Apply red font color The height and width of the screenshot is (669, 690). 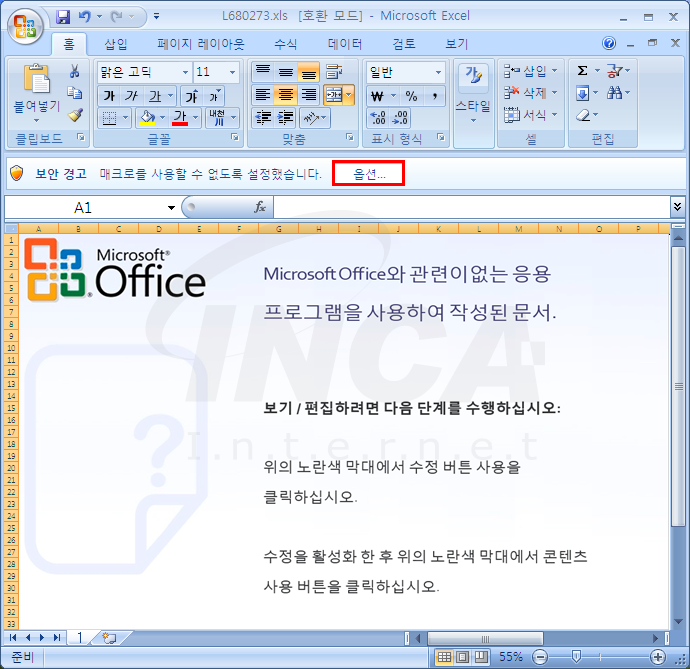click(x=180, y=118)
